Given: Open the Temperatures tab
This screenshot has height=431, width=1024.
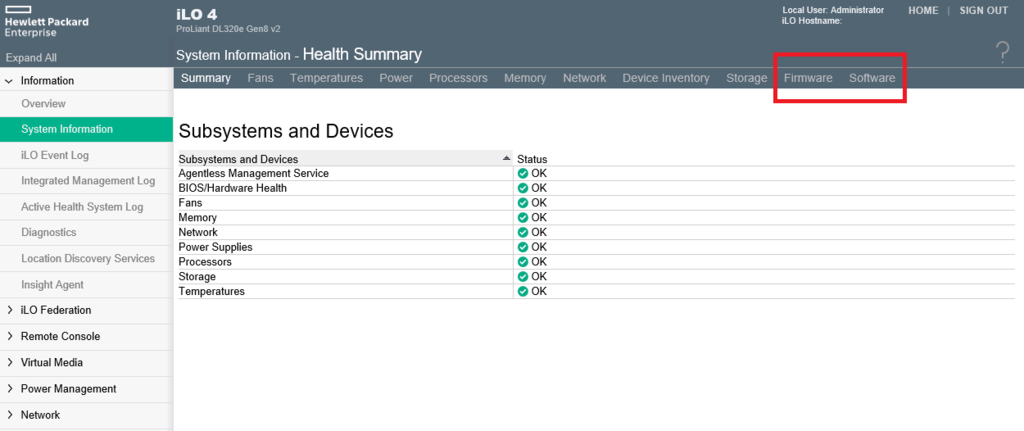Looking at the screenshot, I should 327,78.
